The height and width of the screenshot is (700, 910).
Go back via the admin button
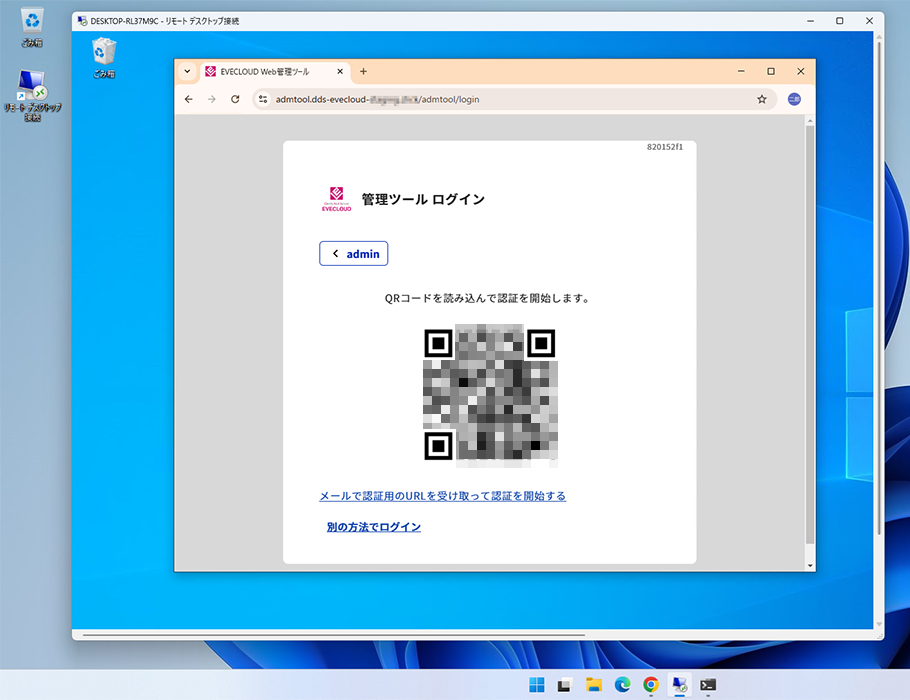[x=354, y=254]
